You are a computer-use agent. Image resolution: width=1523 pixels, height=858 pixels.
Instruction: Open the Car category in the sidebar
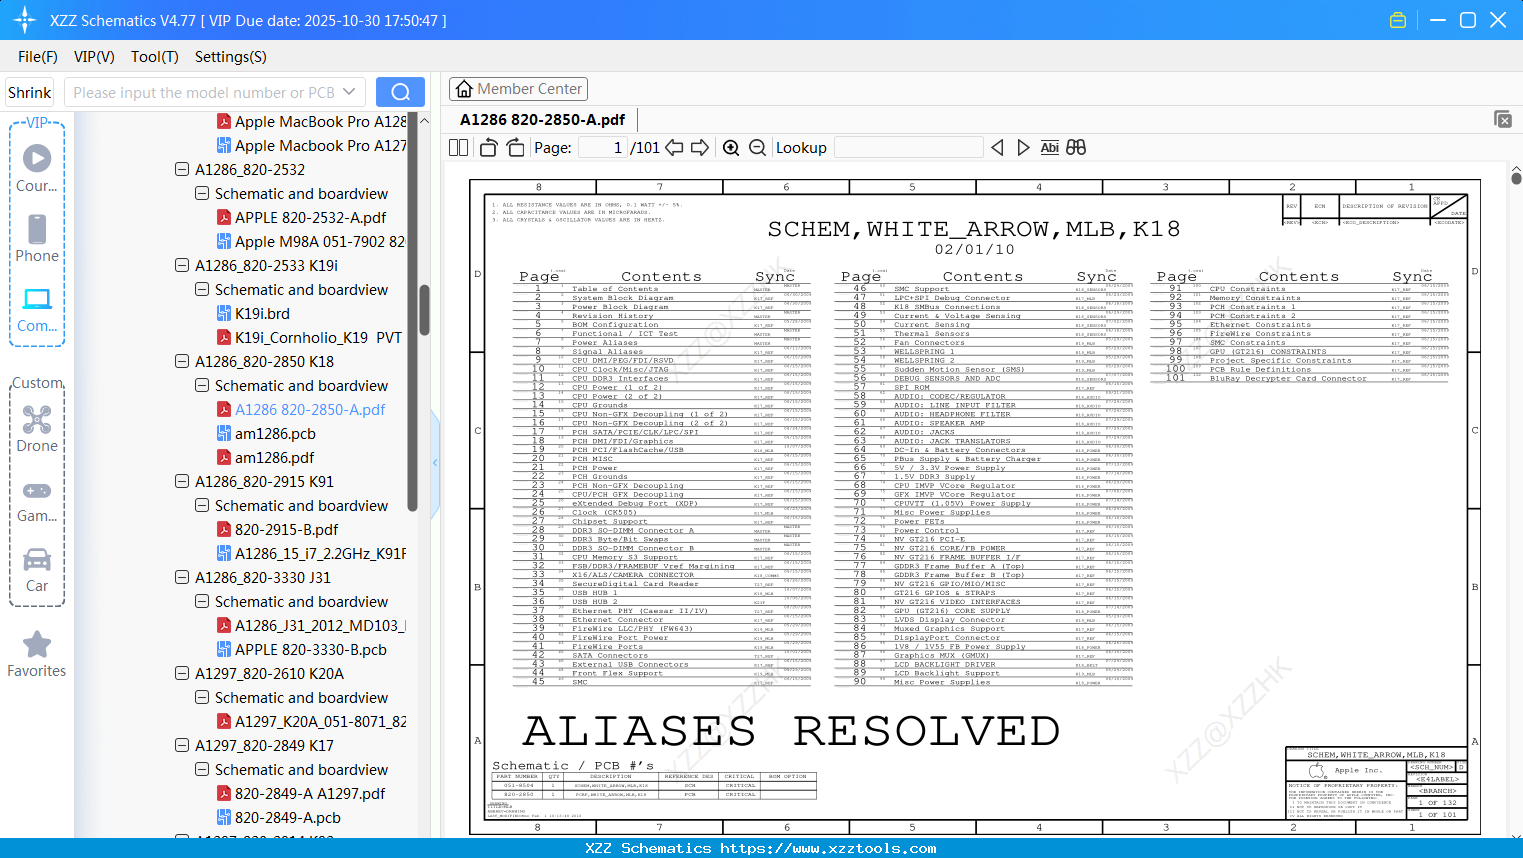coord(37,568)
